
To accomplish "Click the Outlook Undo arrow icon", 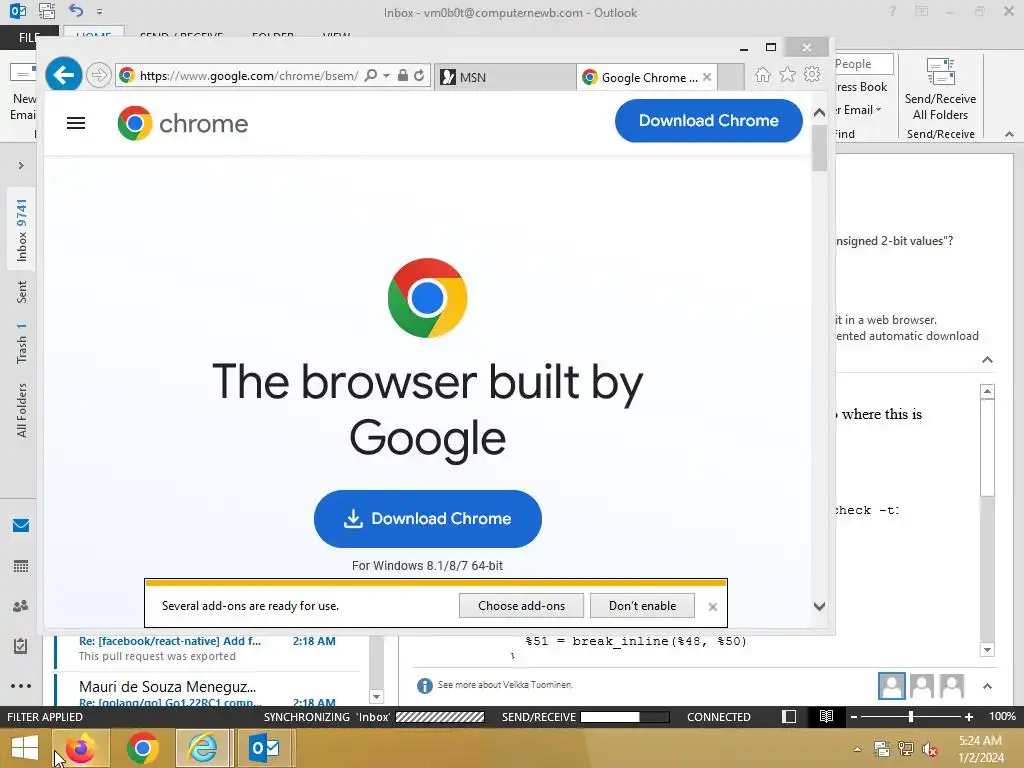I will pyautogui.click(x=76, y=11).
